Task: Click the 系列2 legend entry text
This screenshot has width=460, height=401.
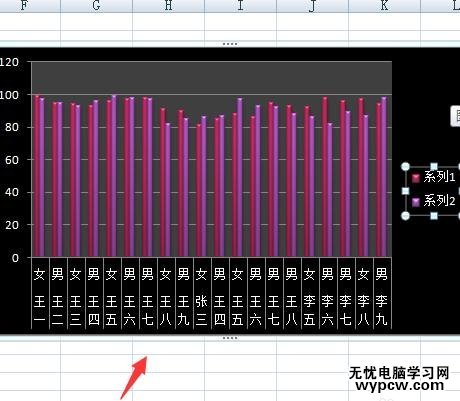Action: (x=439, y=201)
